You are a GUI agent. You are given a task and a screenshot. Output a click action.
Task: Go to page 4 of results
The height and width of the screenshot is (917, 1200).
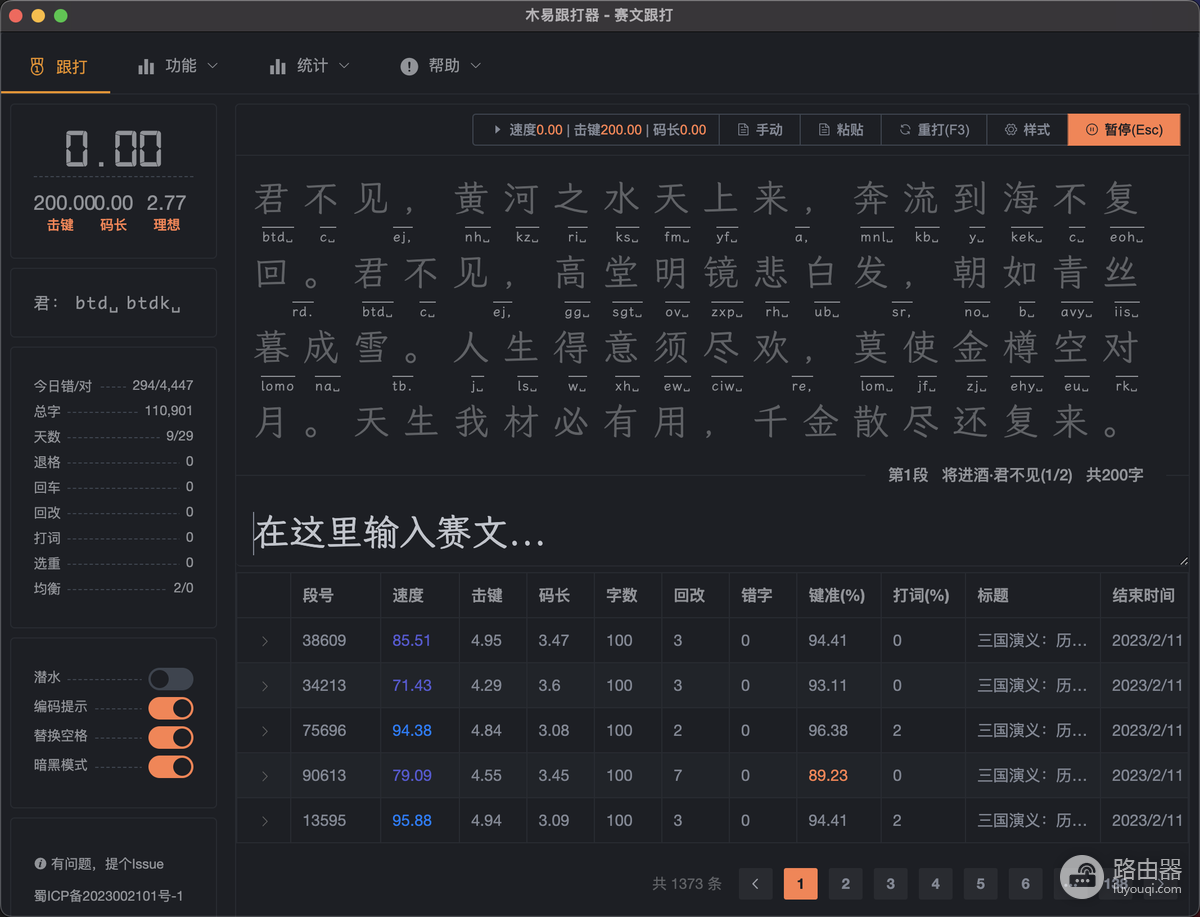(x=936, y=884)
